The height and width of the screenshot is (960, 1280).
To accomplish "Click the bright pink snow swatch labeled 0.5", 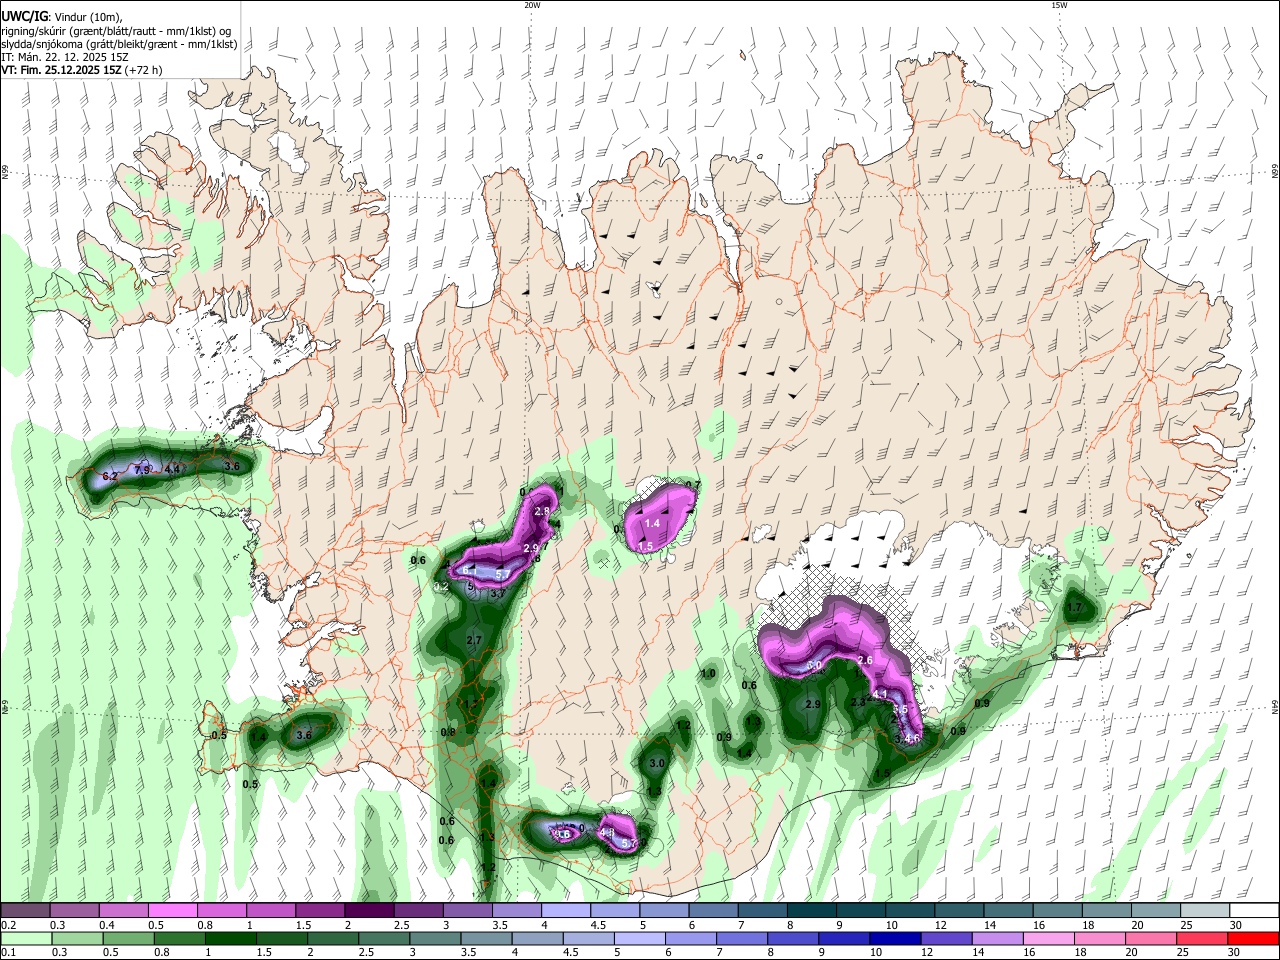I will [173, 911].
